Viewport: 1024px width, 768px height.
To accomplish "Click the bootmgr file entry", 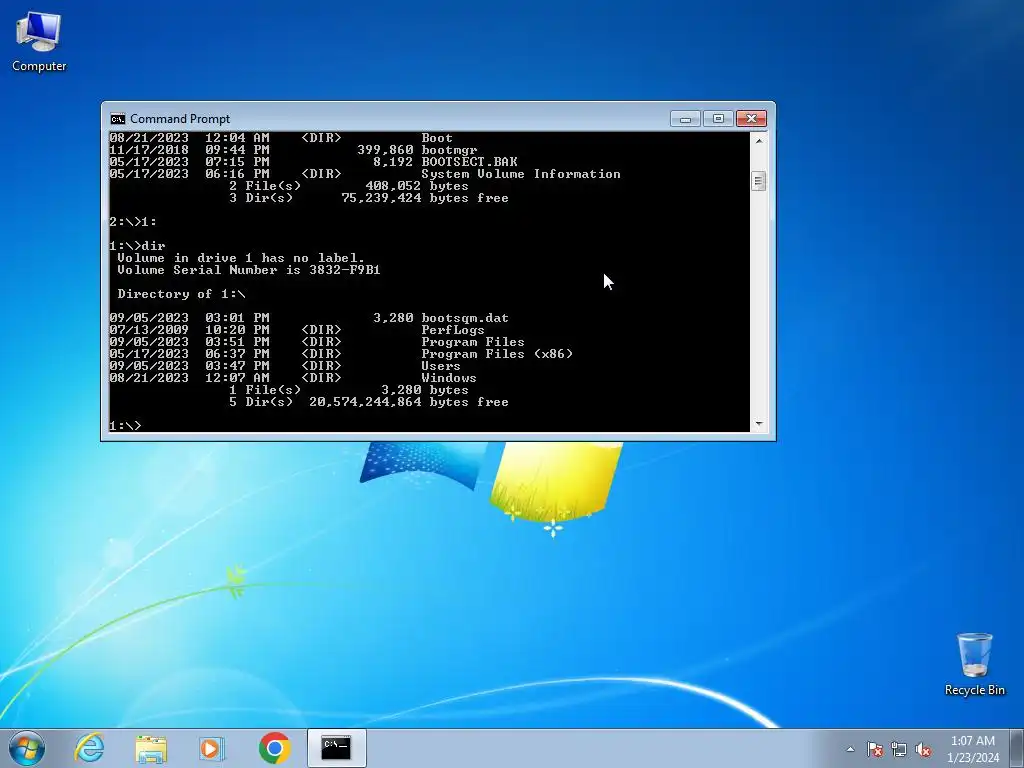I will [449, 150].
